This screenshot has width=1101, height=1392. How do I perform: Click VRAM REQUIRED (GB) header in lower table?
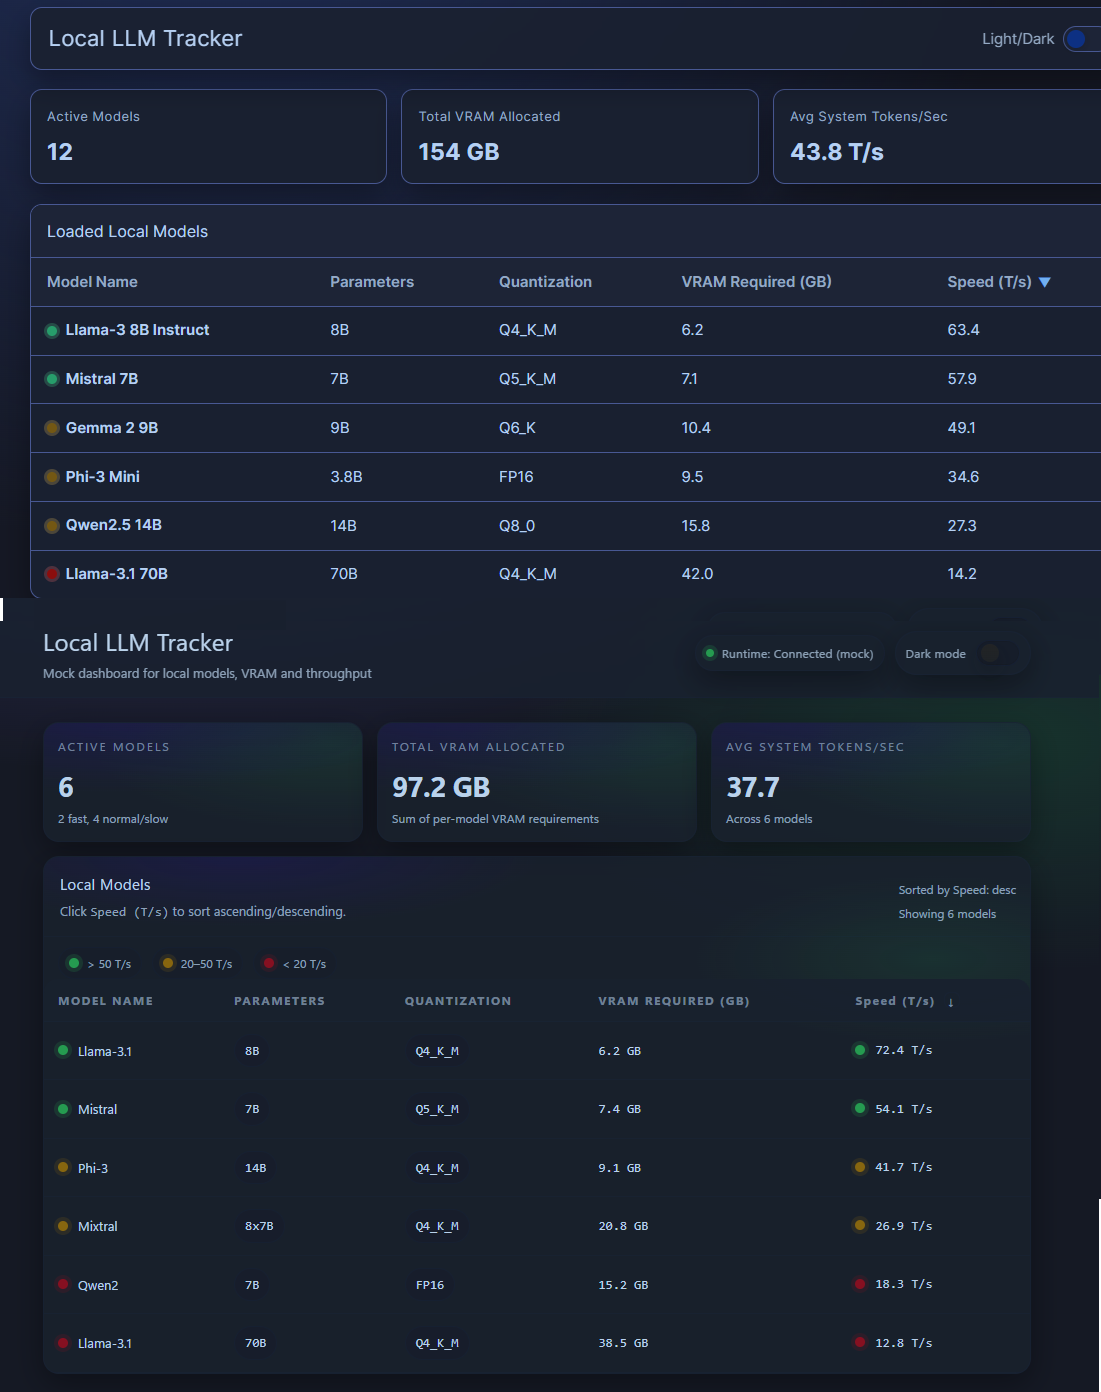[x=674, y=1001]
